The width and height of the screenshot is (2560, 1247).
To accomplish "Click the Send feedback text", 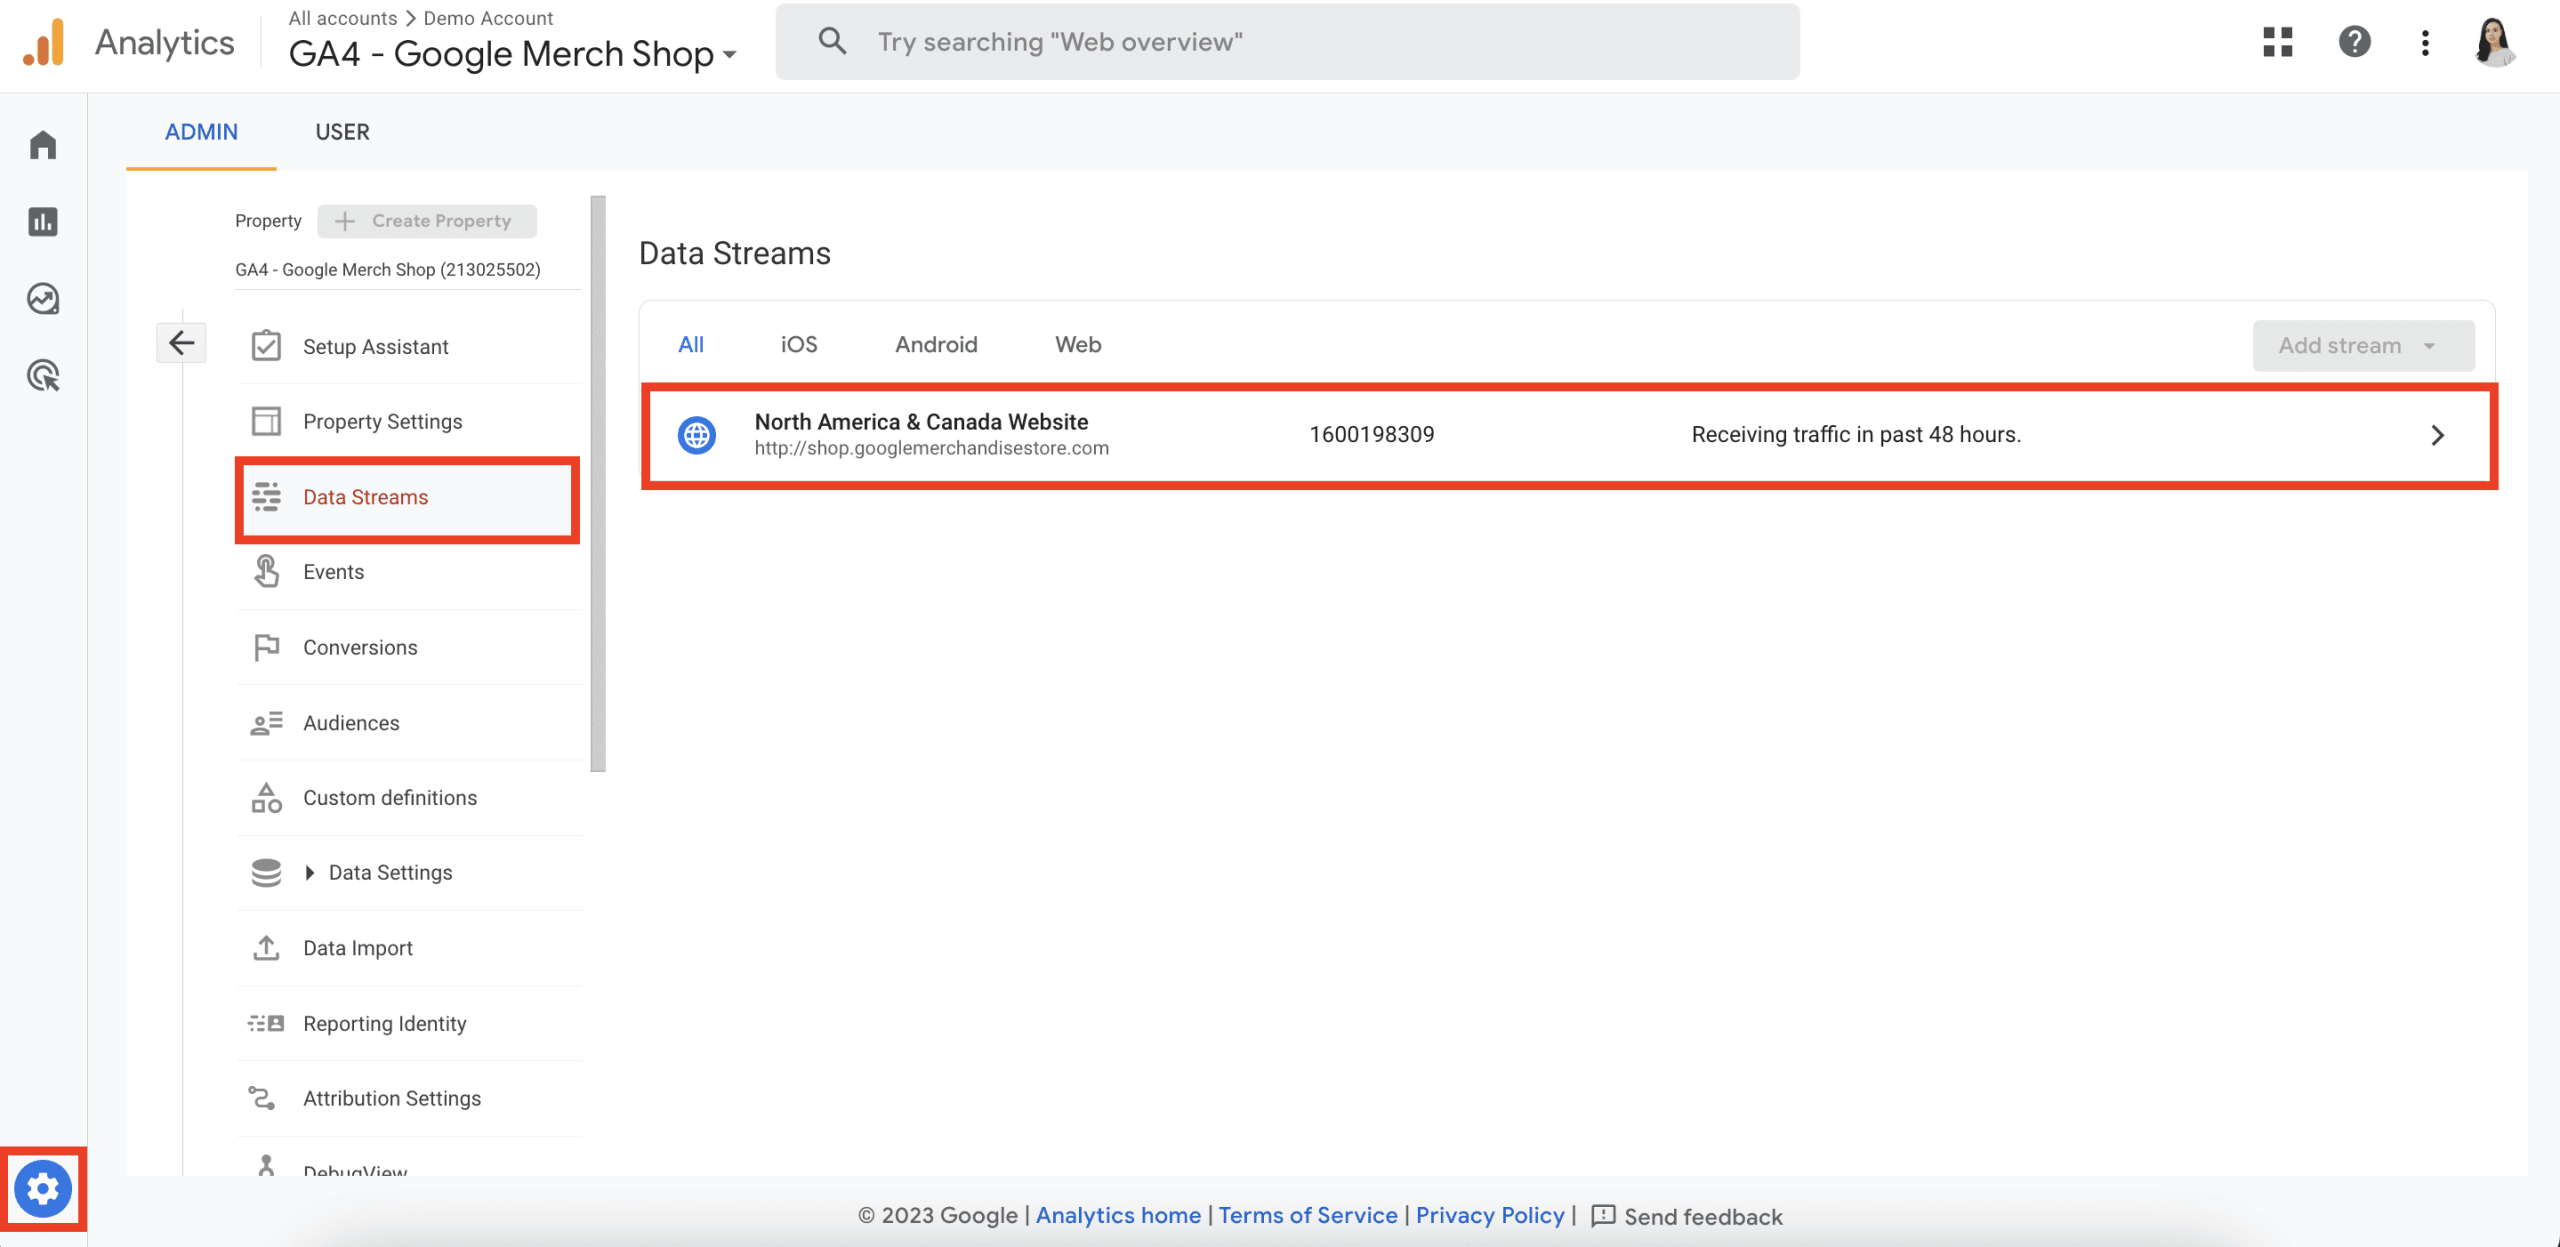I will [1703, 1217].
